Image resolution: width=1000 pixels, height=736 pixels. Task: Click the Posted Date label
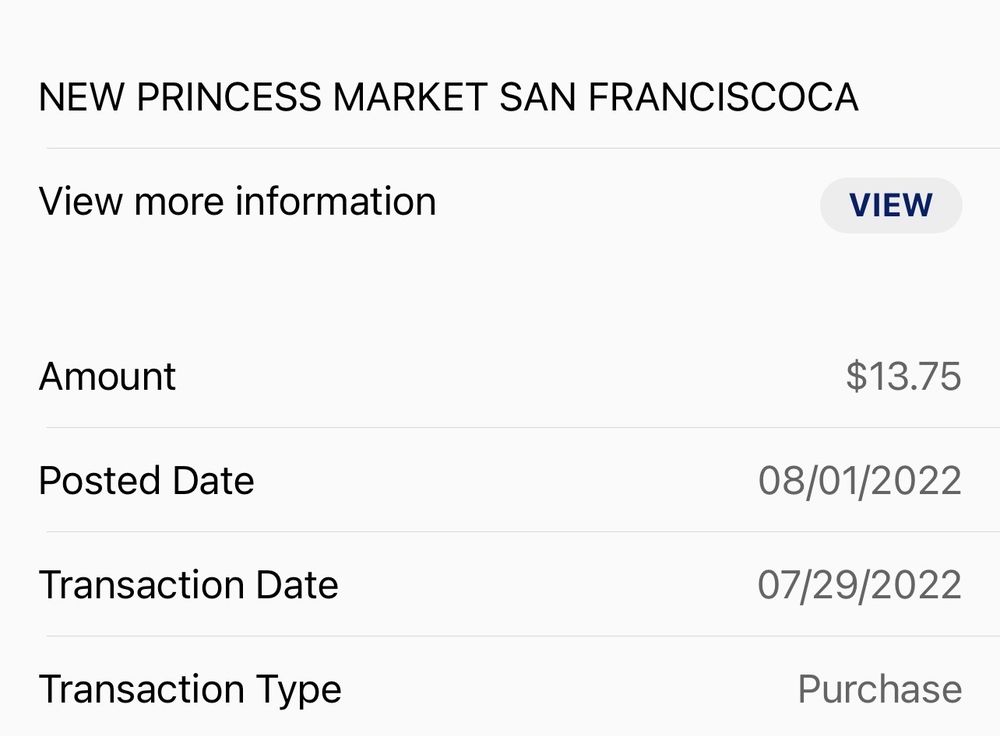(x=146, y=481)
